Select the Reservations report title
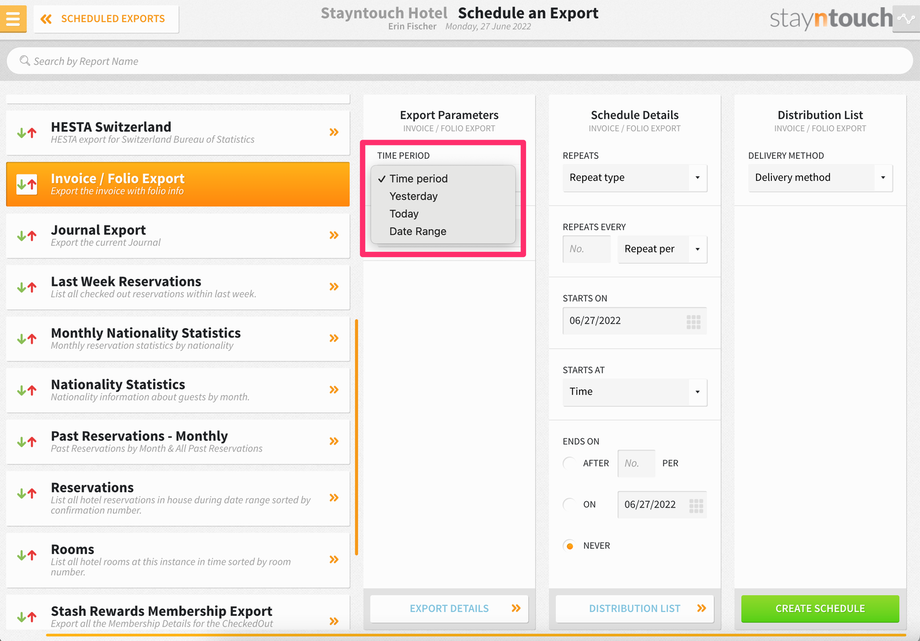 pyautogui.click(x=92, y=488)
